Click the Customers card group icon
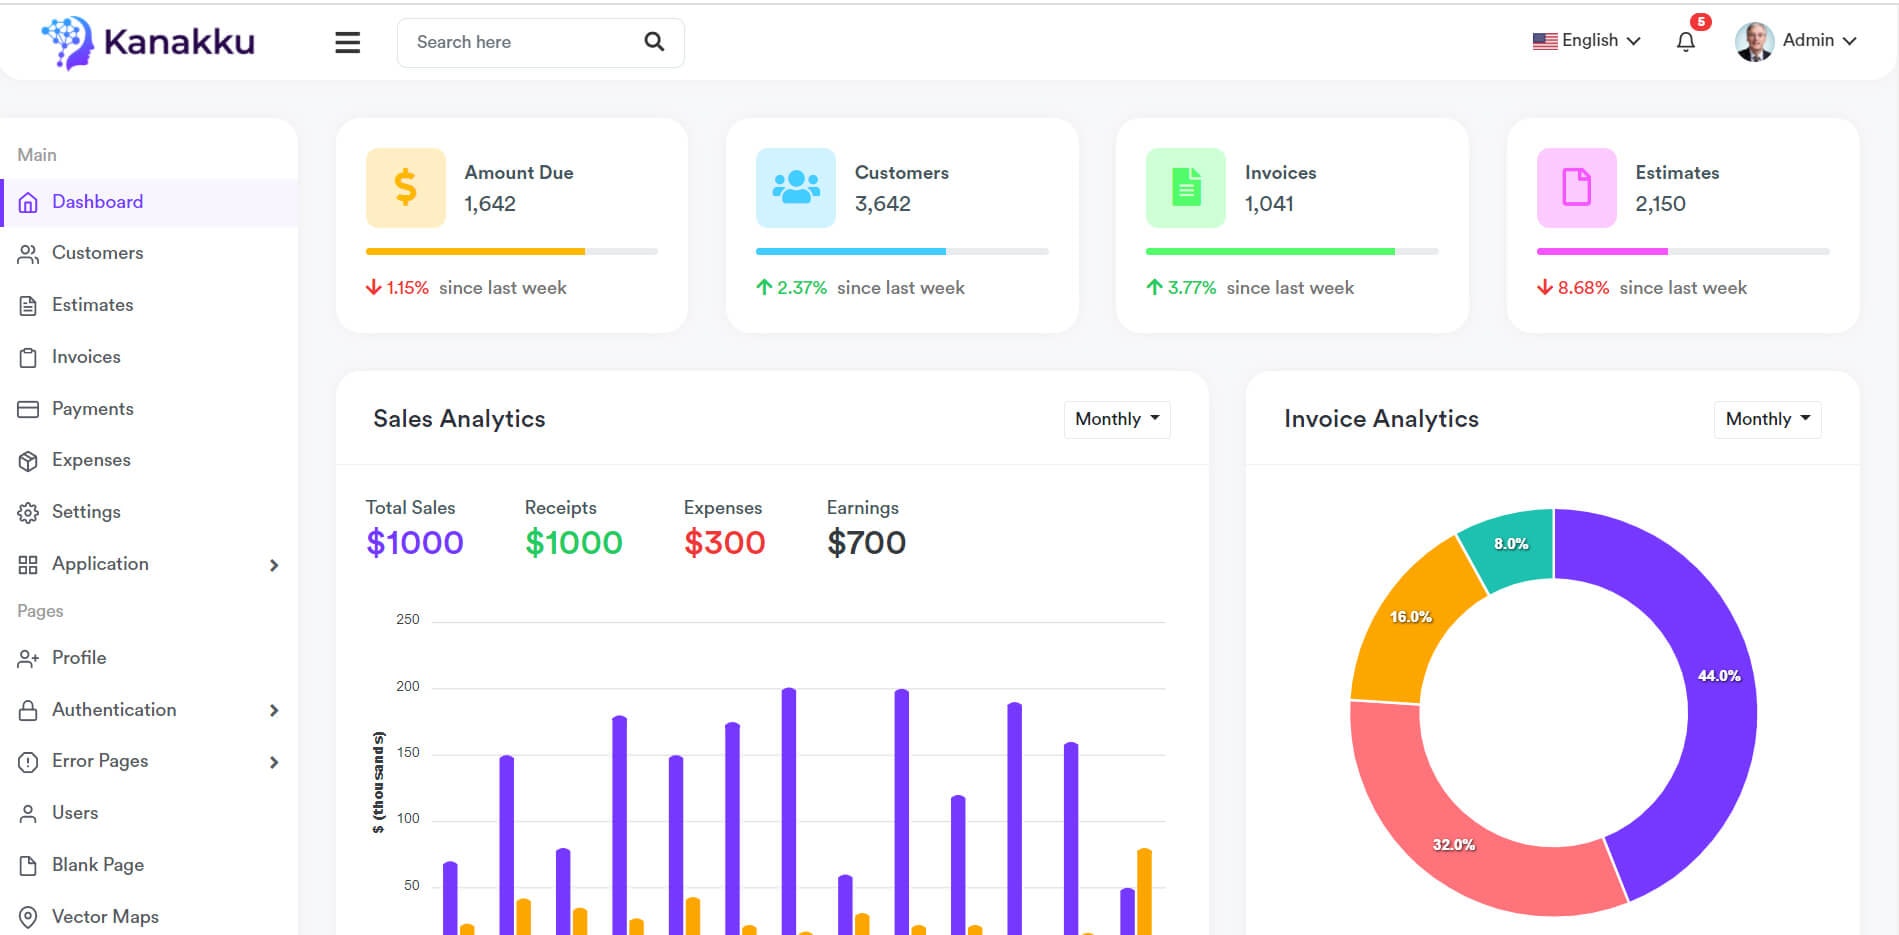The height and width of the screenshot is (935, 1899). (795, 187)
